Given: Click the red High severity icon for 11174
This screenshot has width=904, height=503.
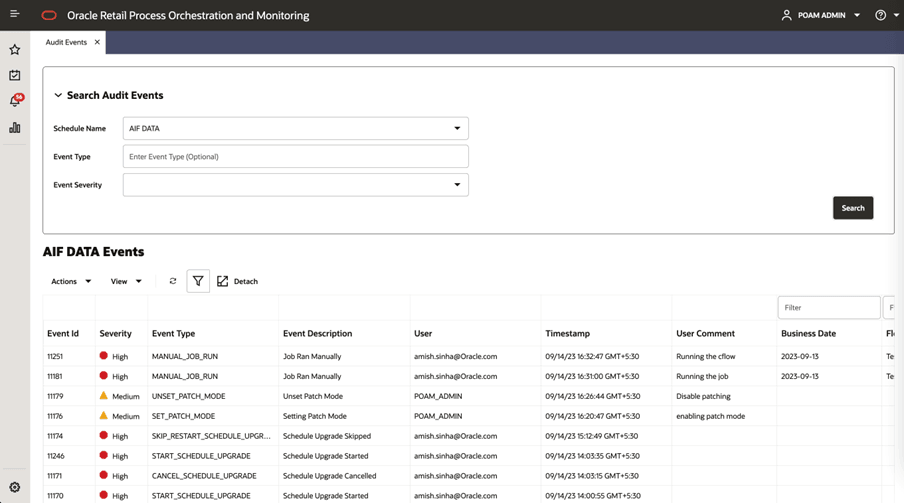Looking at the screenshot, I should click(104, 436).
